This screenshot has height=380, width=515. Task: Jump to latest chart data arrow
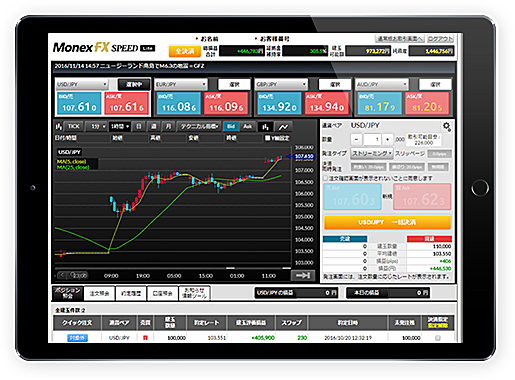point(303,275)
